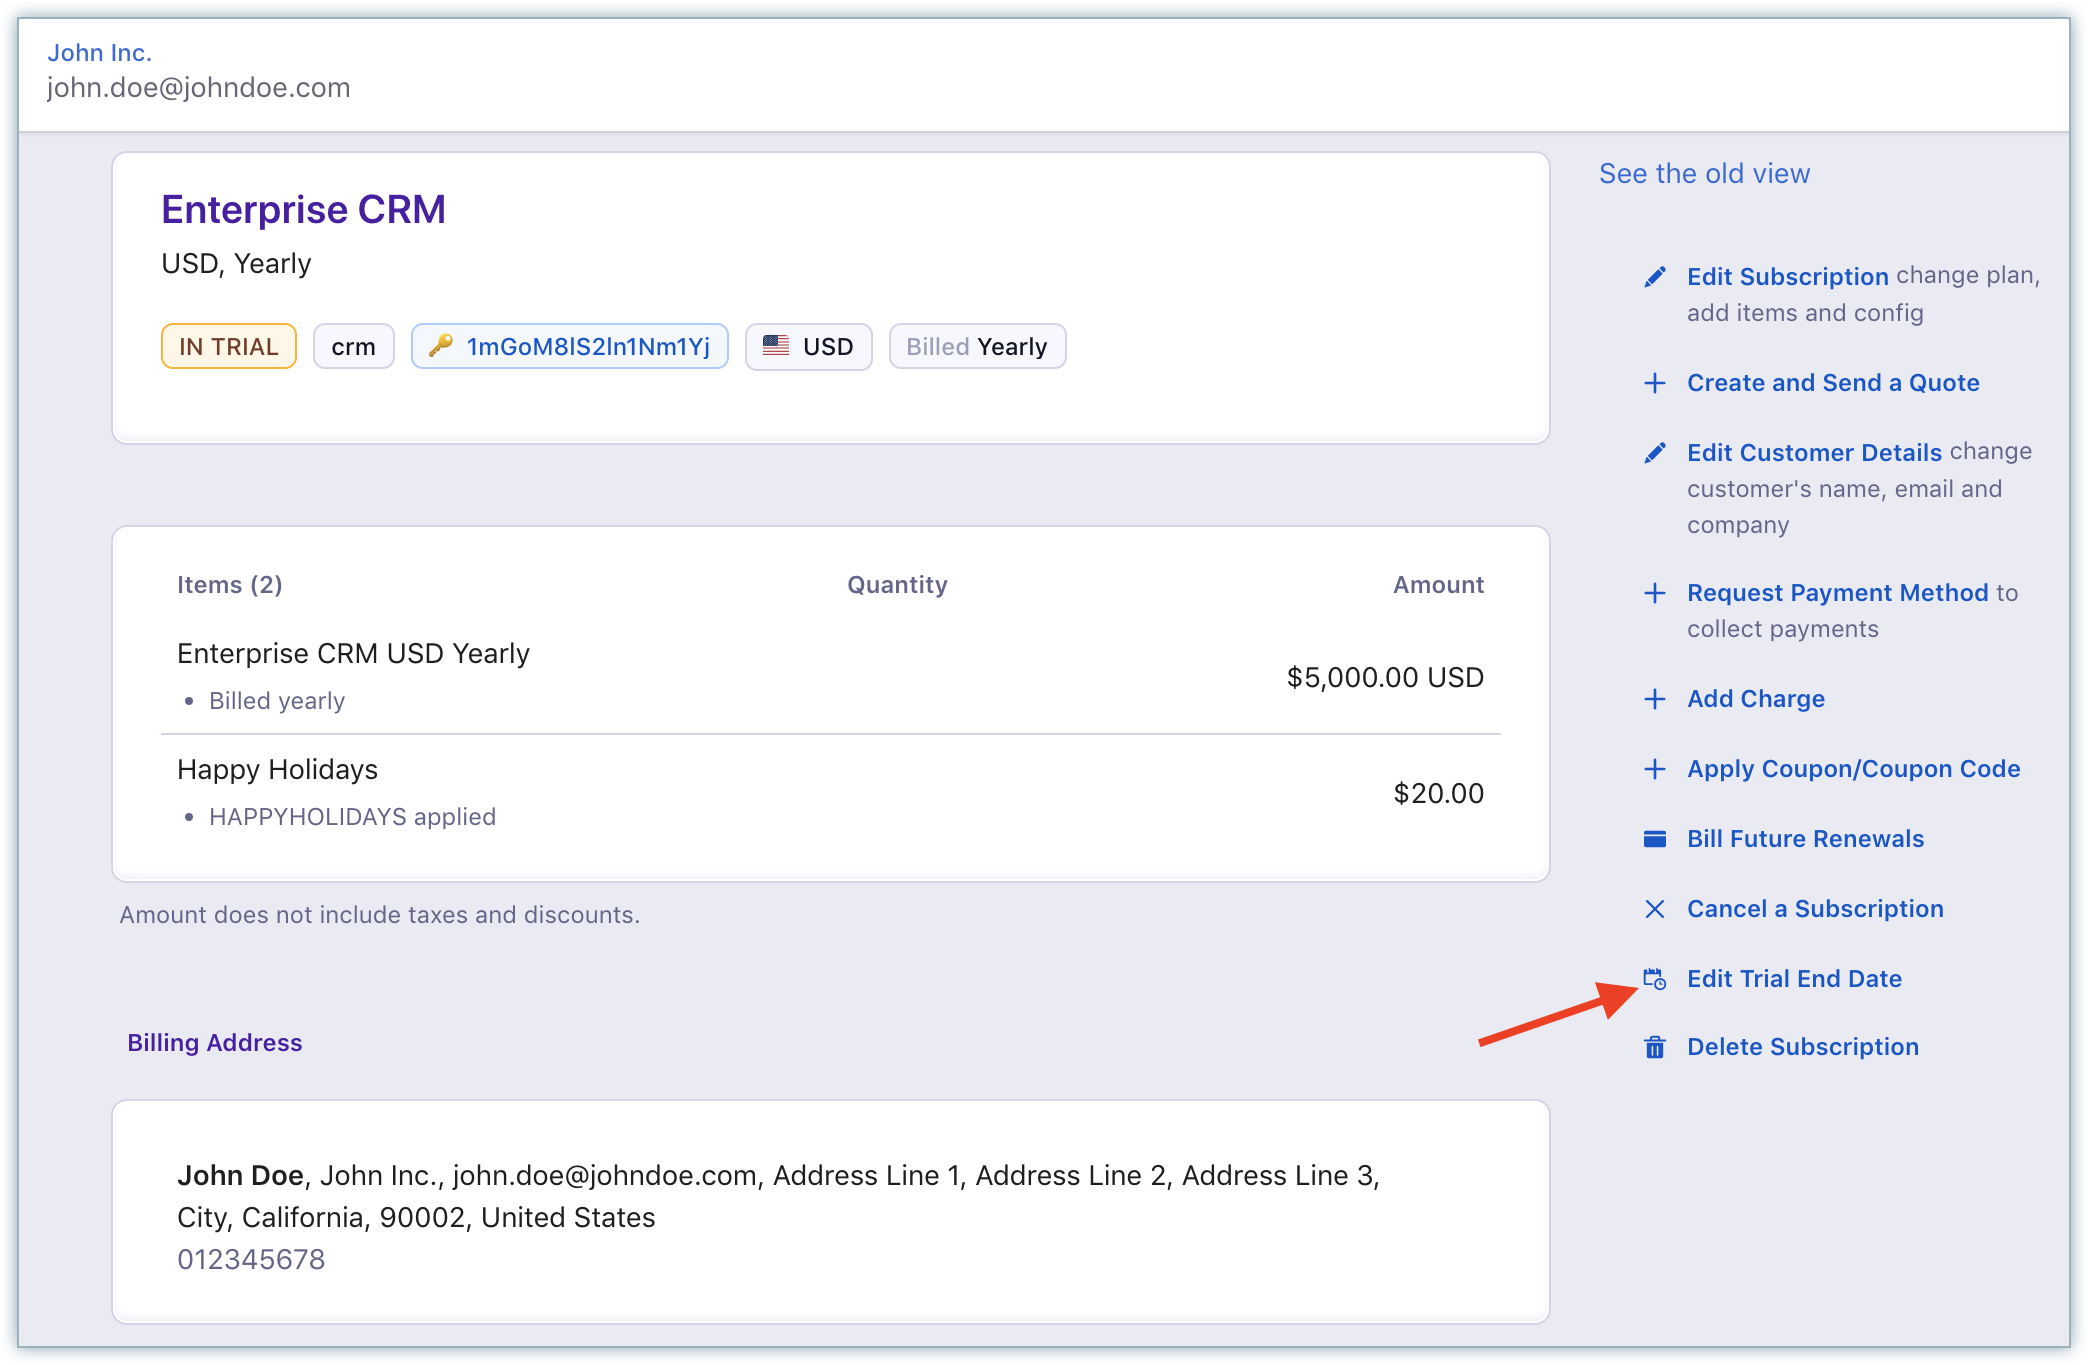Click the trash icon beside Delete Subscription
Screen dimensions: 2088x1365
pos(1655,1047)
